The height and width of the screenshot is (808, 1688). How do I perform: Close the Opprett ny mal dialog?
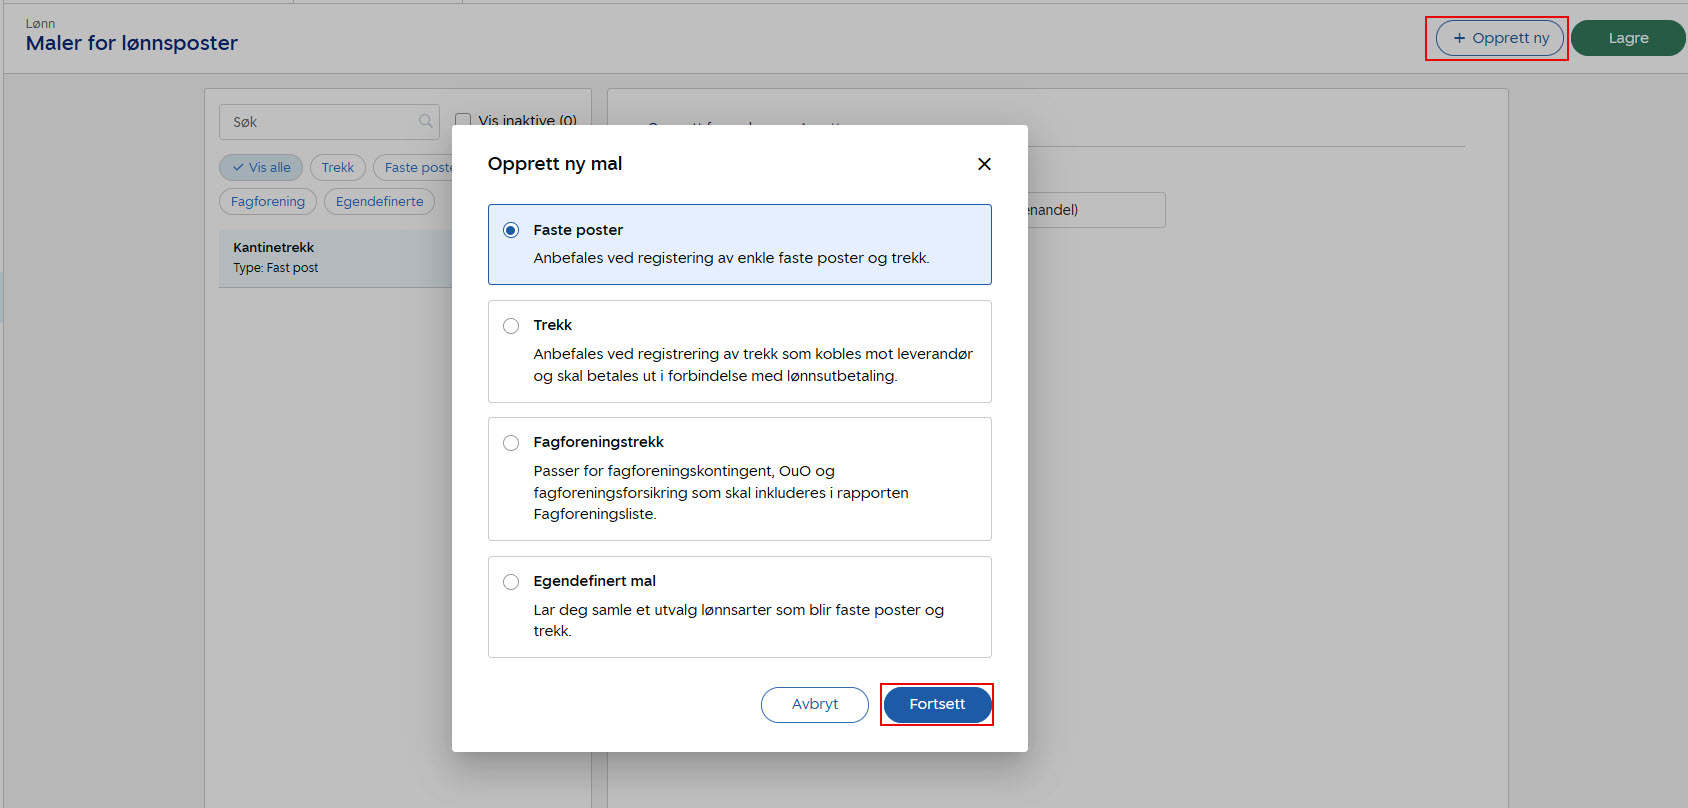click(984, 164)
